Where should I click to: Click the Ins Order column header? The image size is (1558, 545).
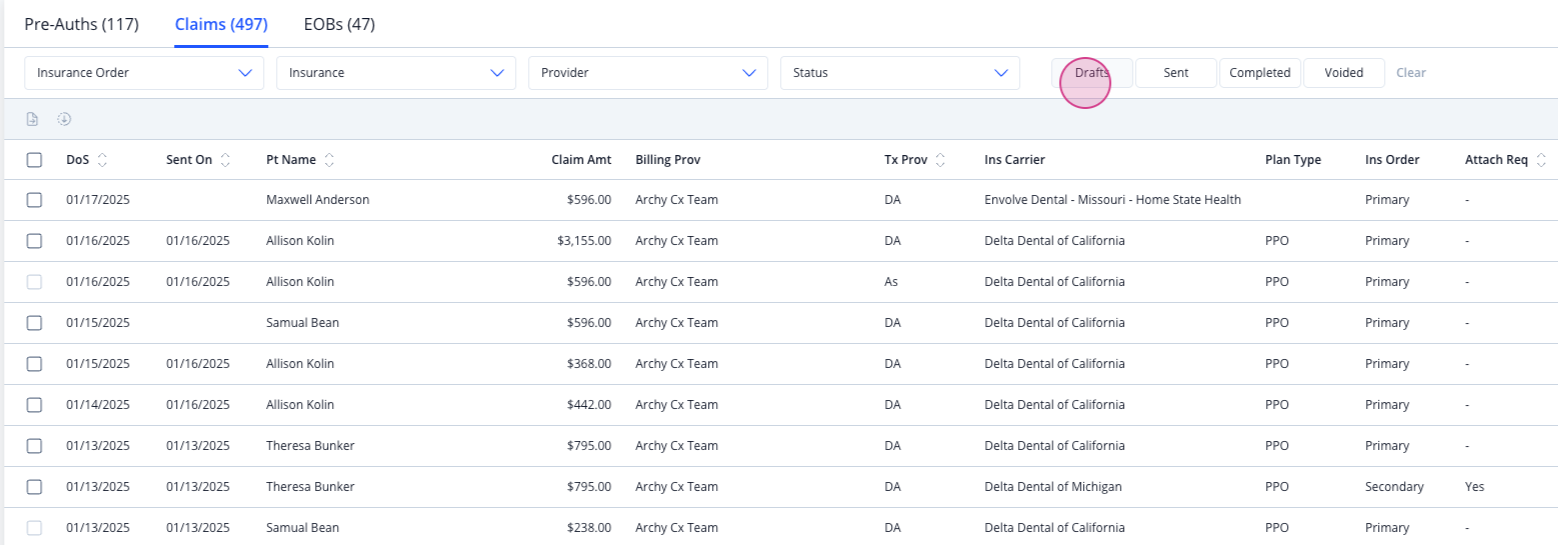click(1392, 160)
